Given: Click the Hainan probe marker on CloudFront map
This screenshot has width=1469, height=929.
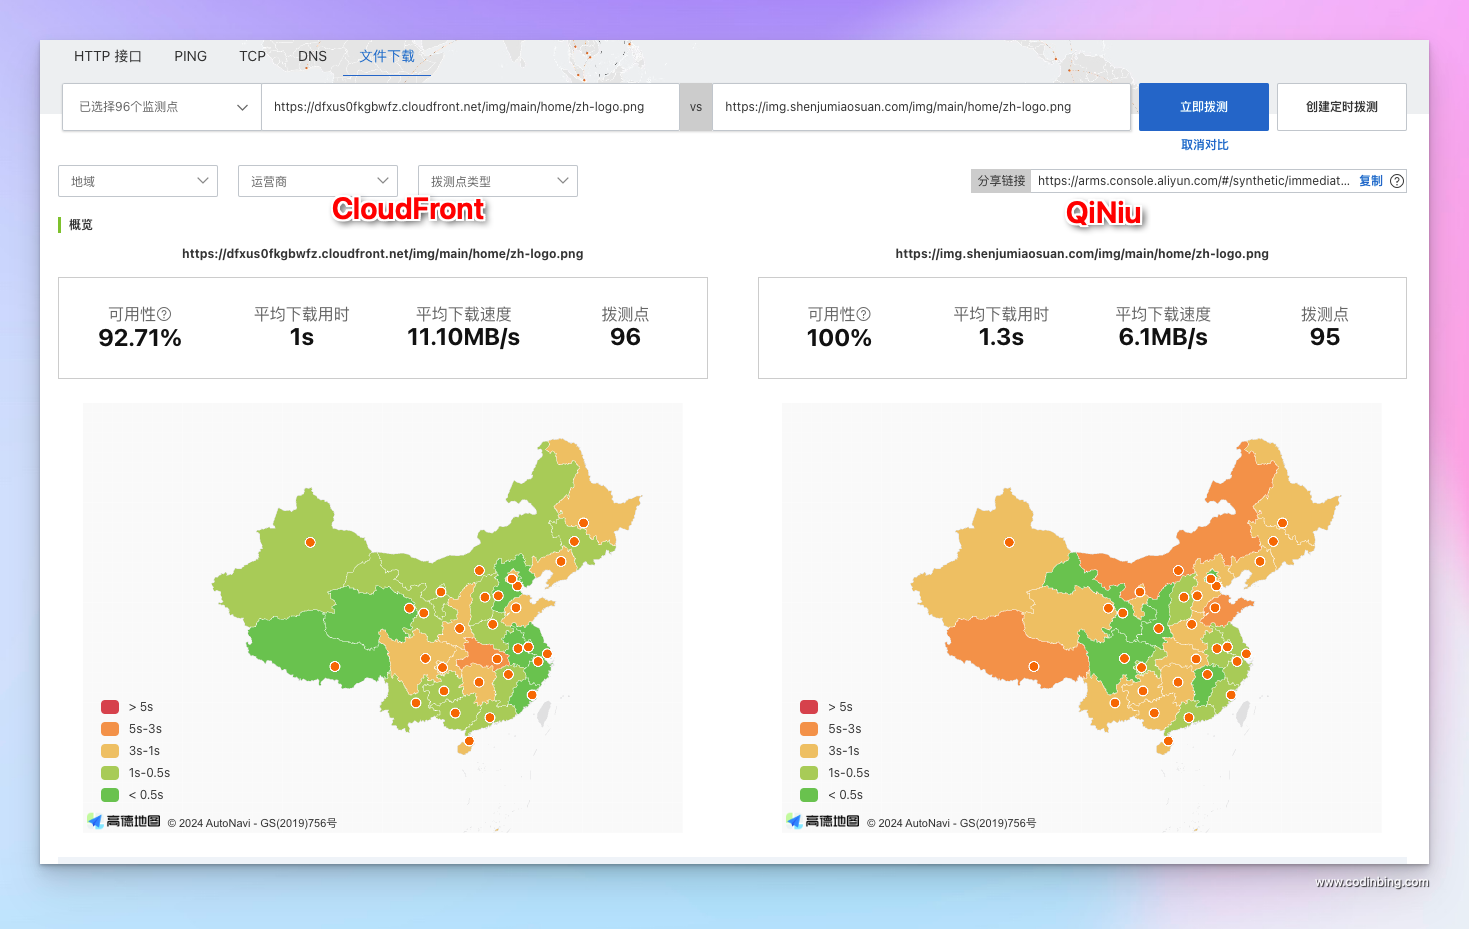Looking at the screenshot, I should click(469, 741).
